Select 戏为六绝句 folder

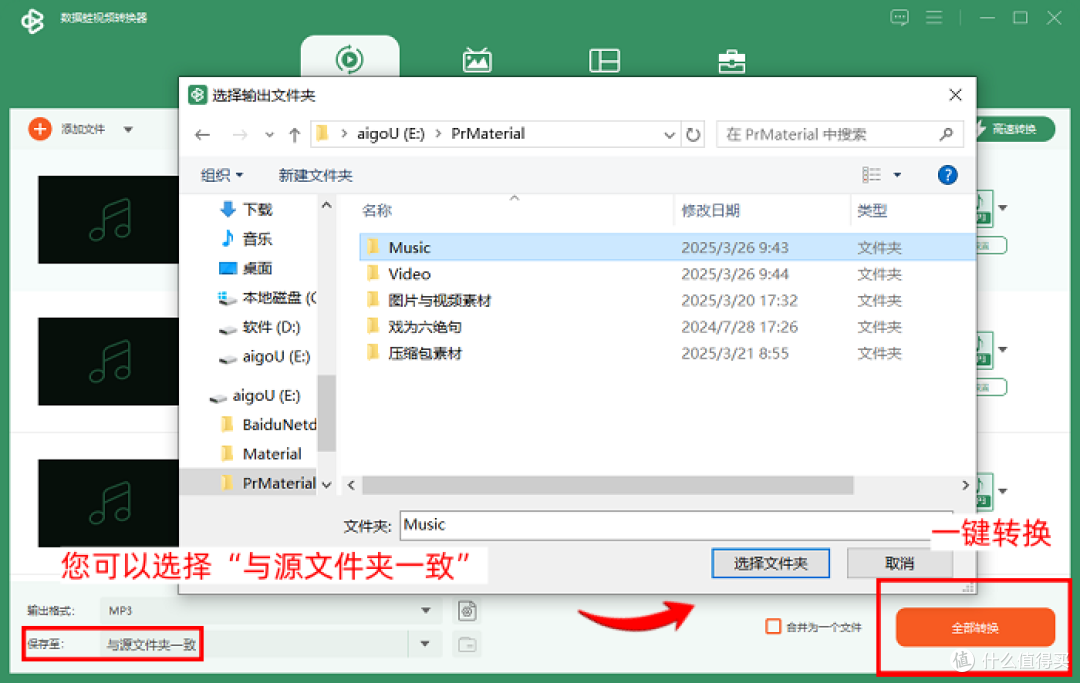(424, 327)
